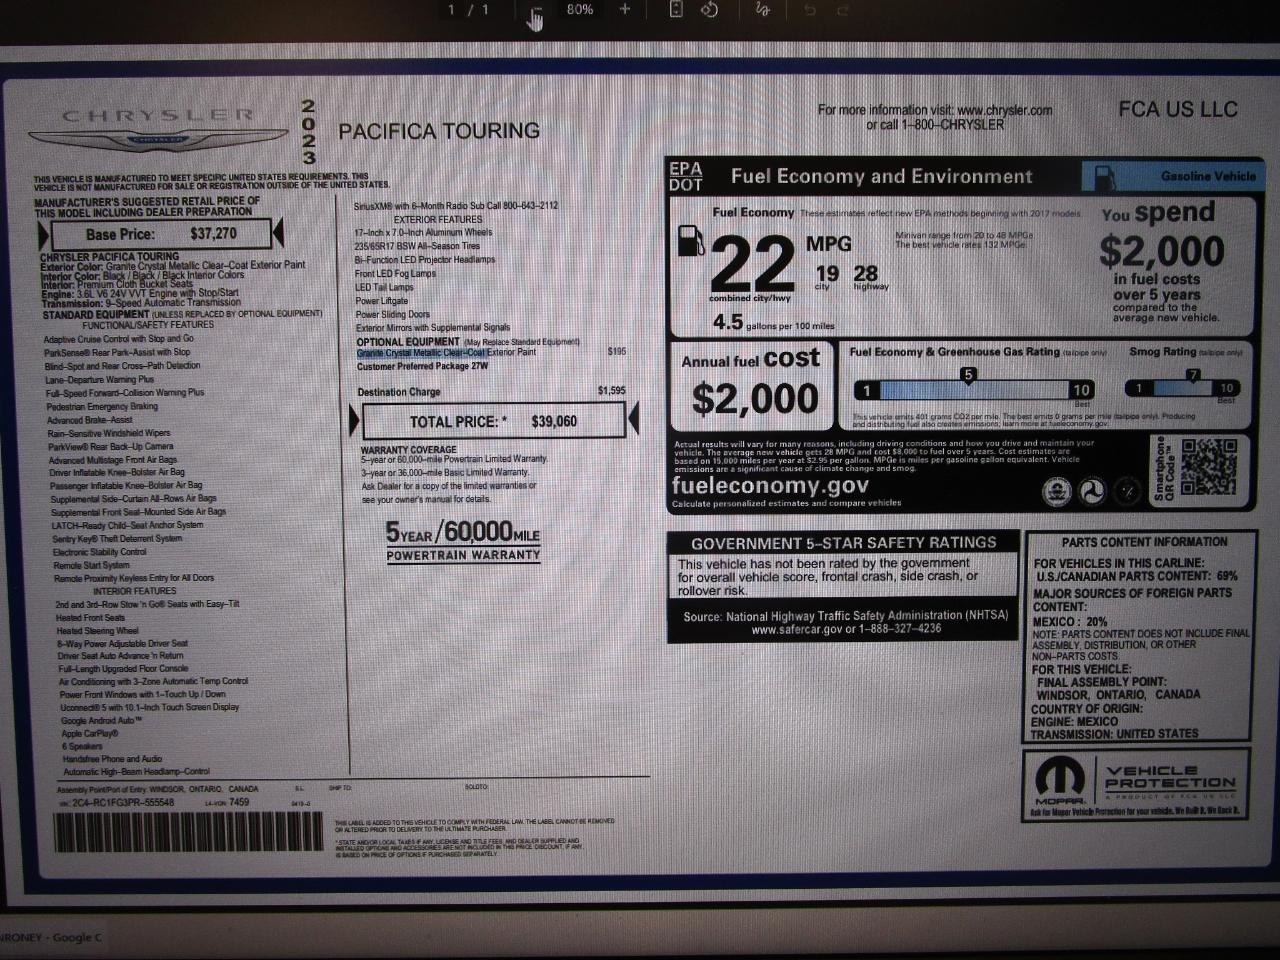Image resolution: width=1280 pixels, height=960 pixels.
Task: Click the INTERIOR FEATURES heading
Action: [x=135, y=591]
